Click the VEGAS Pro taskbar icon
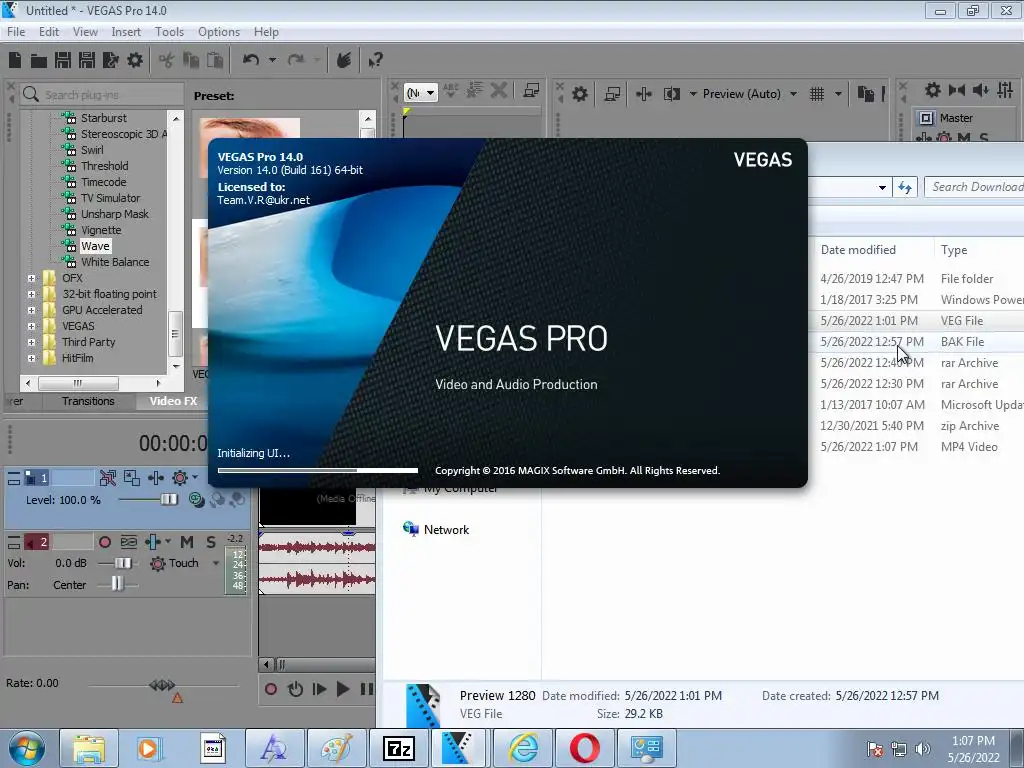The height and width of the screenshot is (768, 1024). tap(456, 748)
